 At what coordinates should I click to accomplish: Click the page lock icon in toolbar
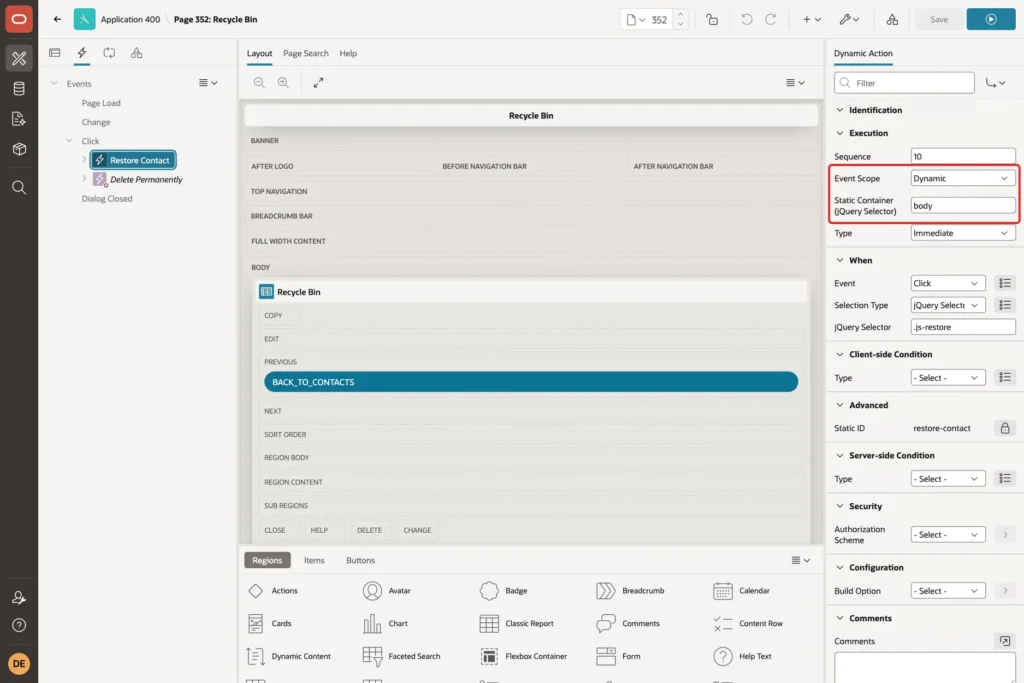[712, 20]
